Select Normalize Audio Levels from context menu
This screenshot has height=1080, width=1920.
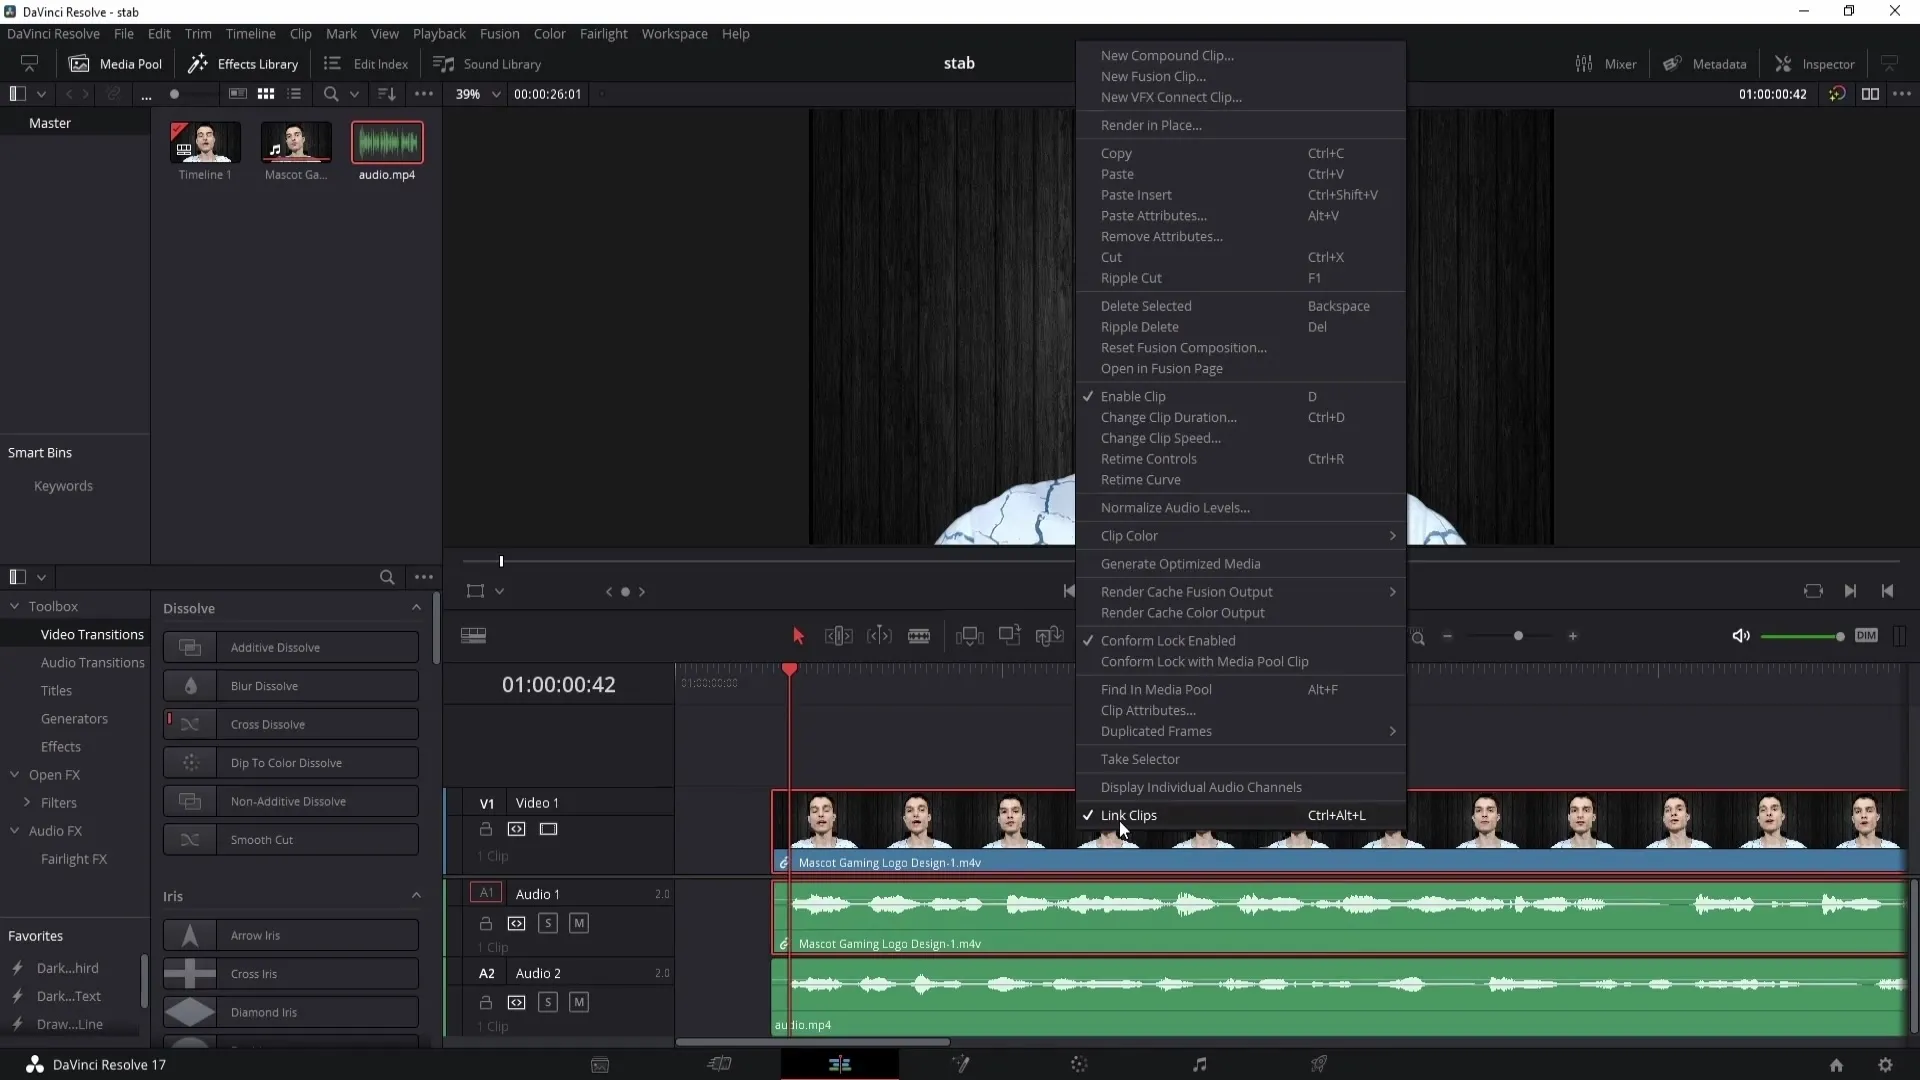tap(1175, 508)
